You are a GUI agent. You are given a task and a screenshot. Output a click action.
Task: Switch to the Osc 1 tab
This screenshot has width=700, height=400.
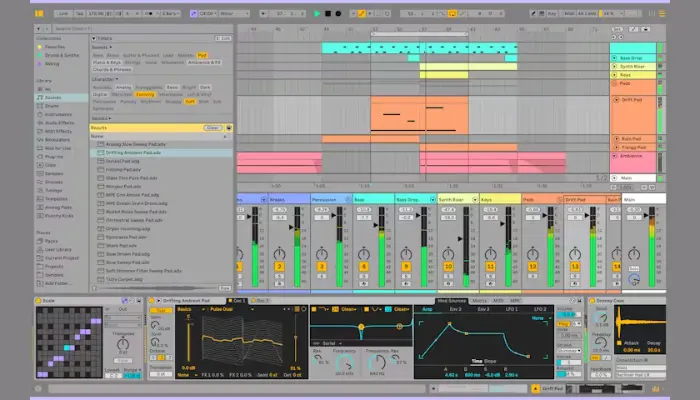237,301
